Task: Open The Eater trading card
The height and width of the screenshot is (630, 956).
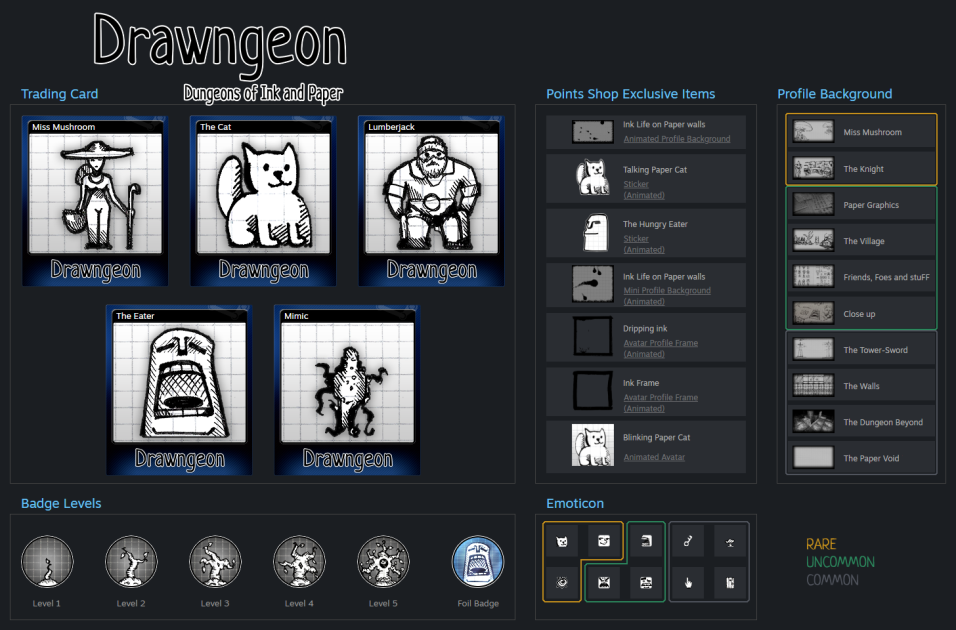Action: point(179,390)
